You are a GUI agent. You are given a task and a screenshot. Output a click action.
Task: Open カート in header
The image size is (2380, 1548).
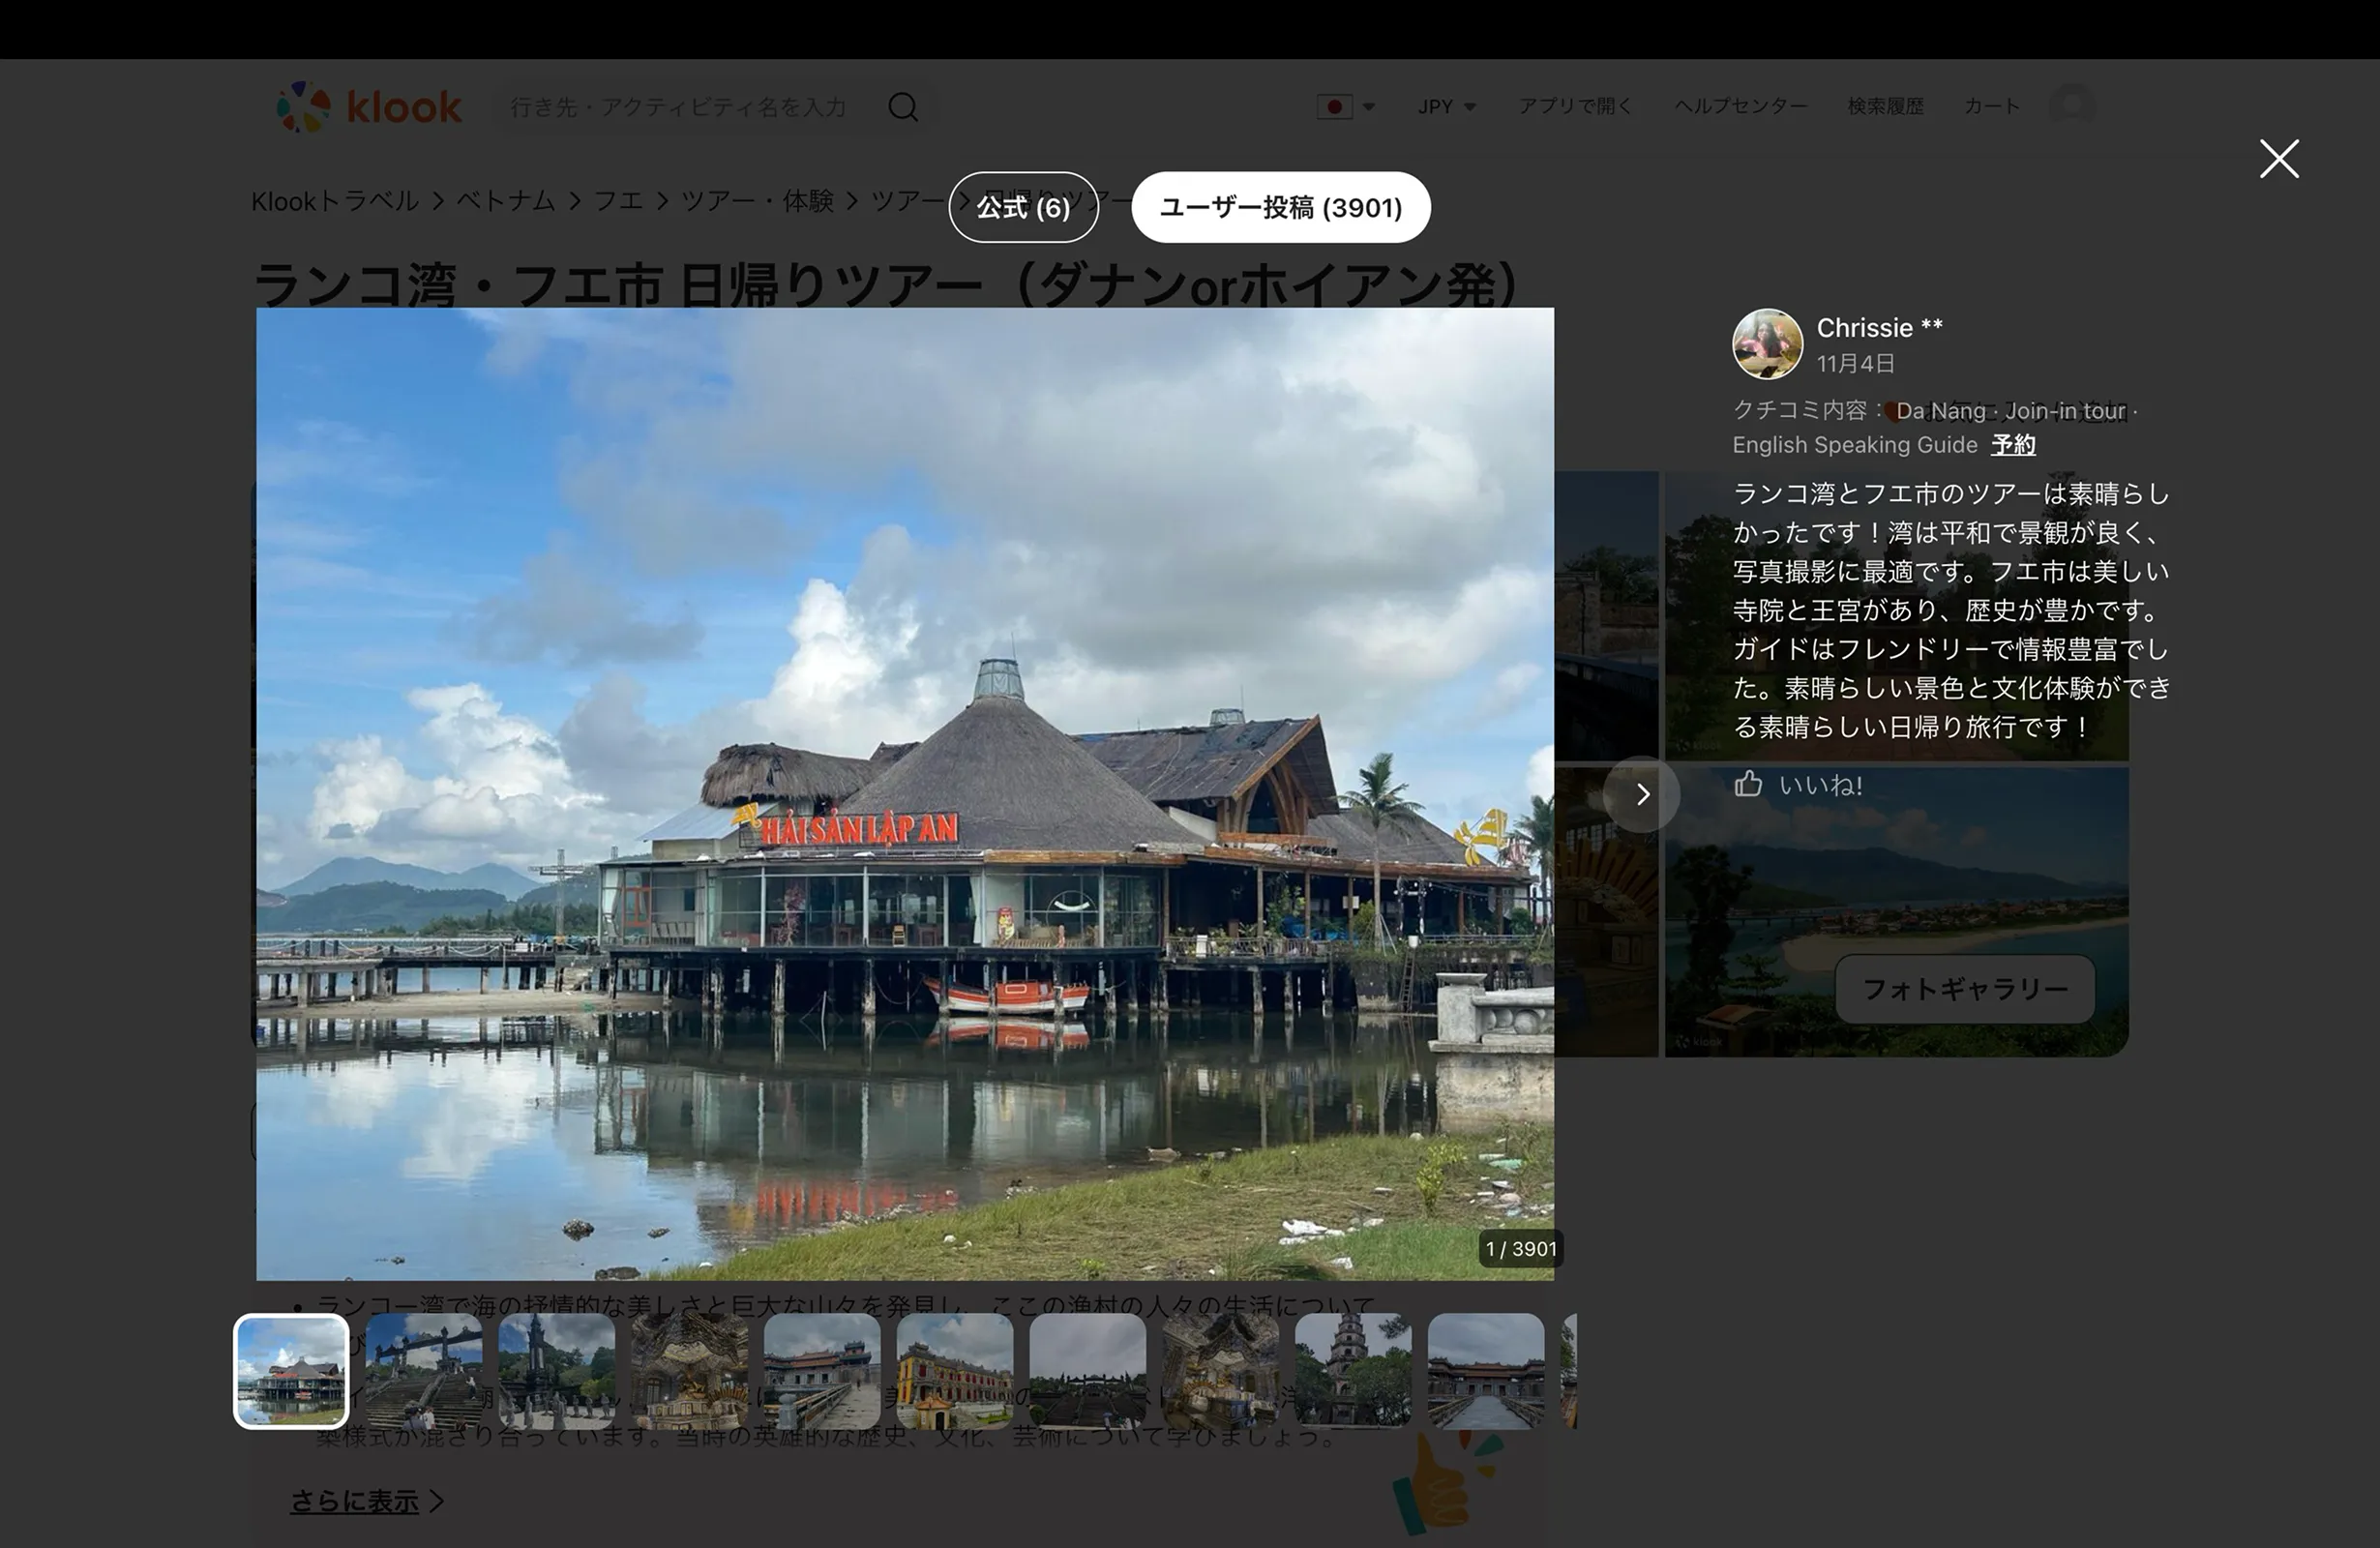pos(1991,106)
